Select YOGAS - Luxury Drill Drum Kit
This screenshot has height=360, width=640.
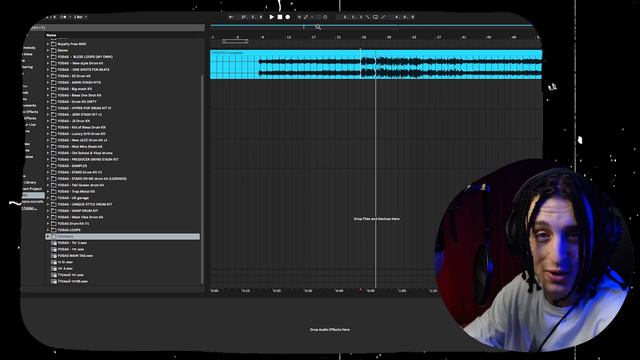[81, 134]
